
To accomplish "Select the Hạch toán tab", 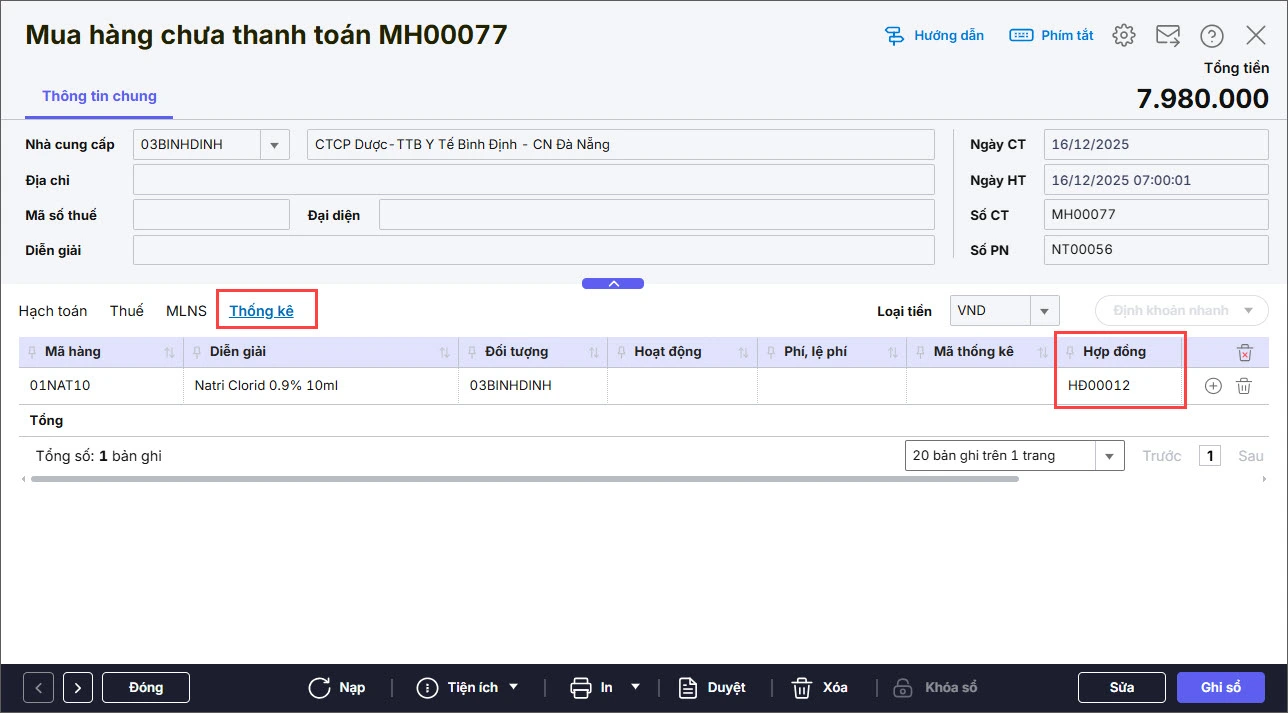I will 53,311.
